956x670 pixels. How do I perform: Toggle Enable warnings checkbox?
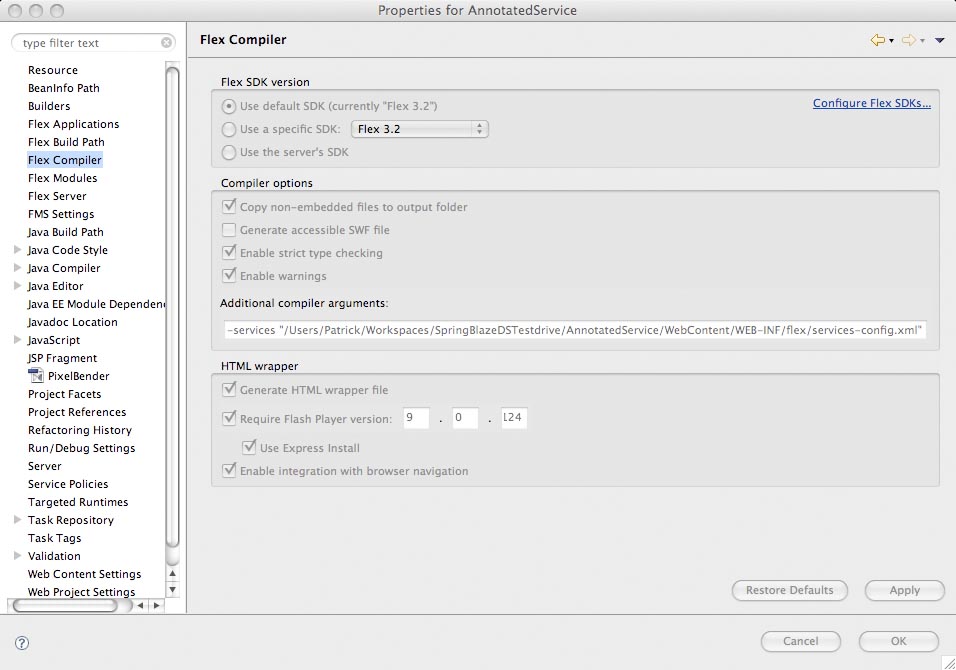(229, 276)
